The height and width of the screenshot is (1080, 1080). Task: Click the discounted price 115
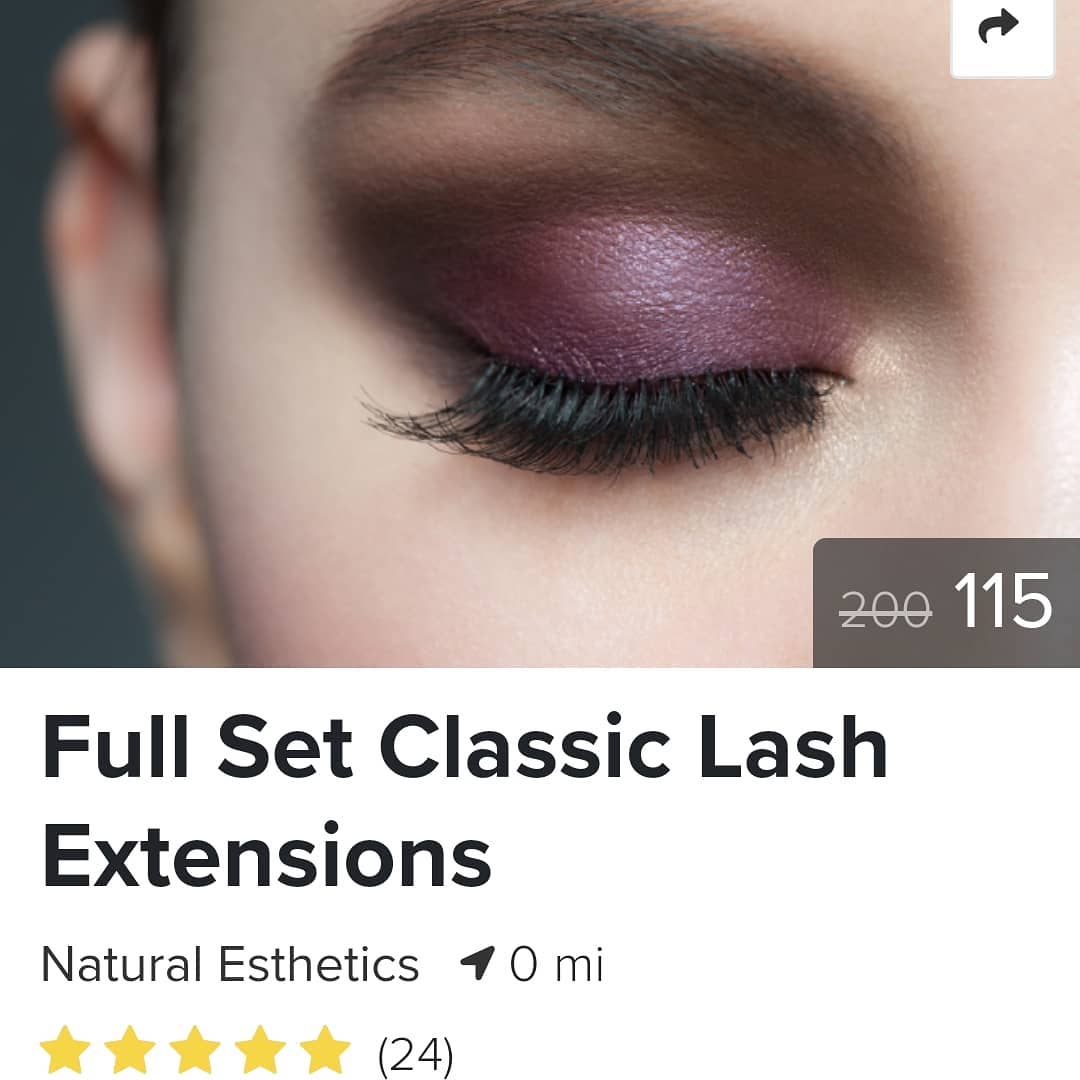point(1003,601)
